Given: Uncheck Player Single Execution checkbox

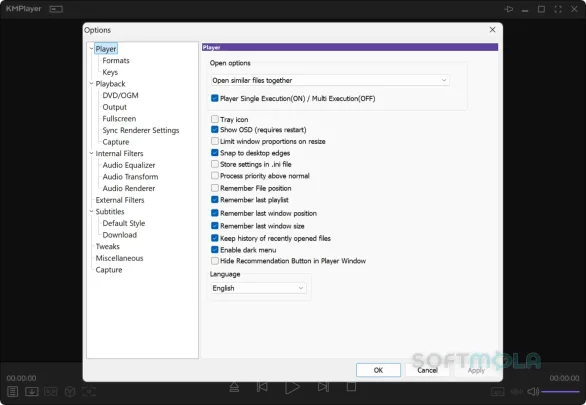Looking at the screenshot, I should (x=215, y=98).
